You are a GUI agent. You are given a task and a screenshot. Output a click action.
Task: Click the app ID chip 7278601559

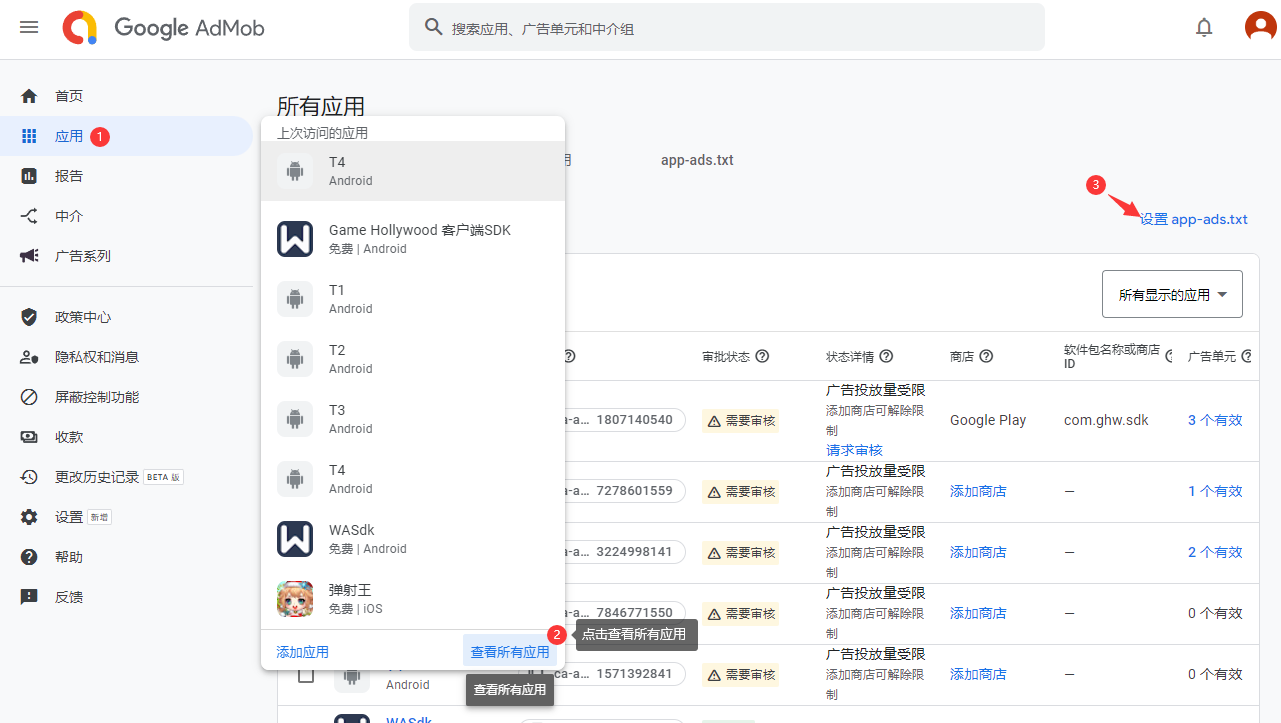point(625,491)
